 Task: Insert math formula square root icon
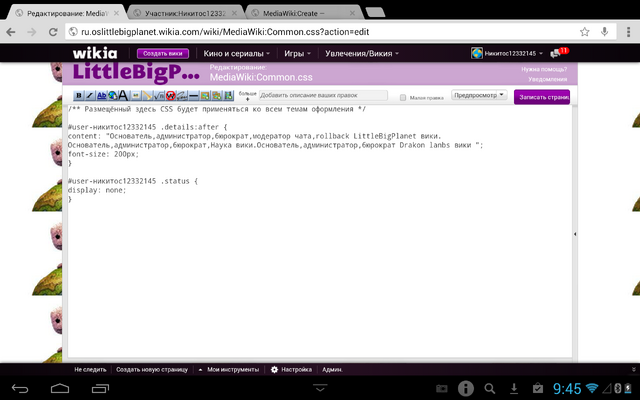click(159, 96)
